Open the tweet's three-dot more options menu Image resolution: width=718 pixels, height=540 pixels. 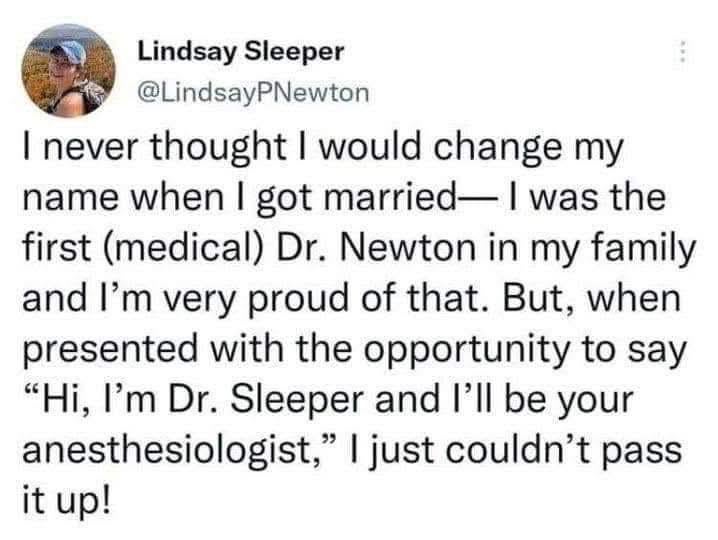[x=683, y=51]
